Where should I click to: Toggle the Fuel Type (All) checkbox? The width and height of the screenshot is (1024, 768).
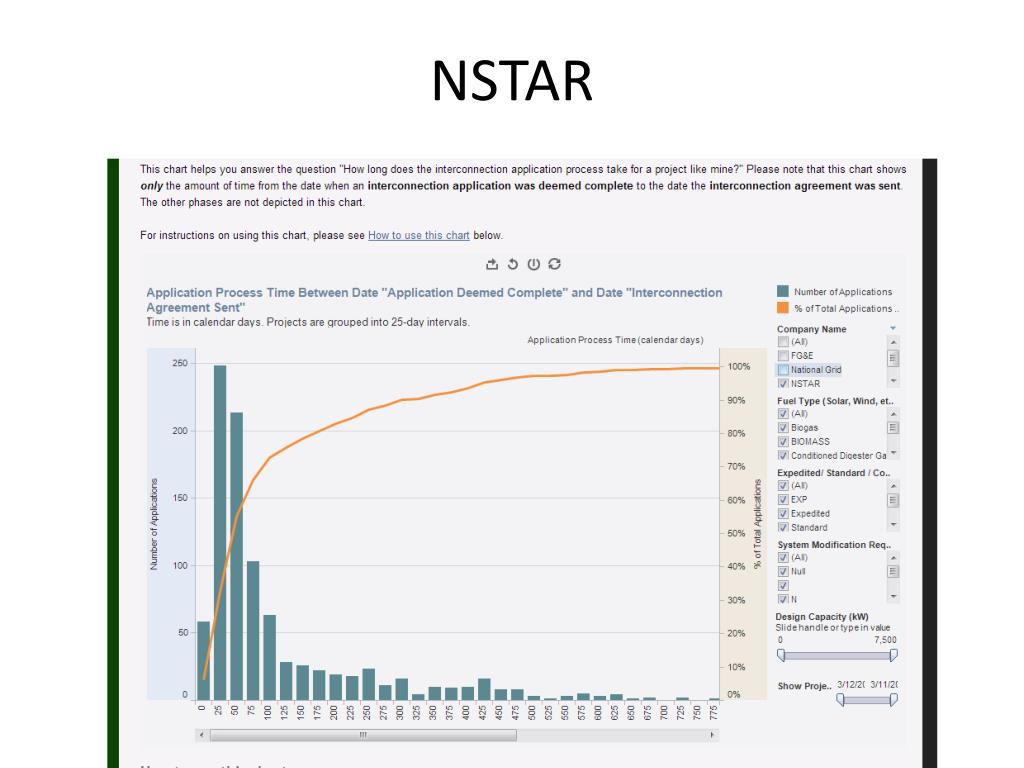click(x=783, y=413)
